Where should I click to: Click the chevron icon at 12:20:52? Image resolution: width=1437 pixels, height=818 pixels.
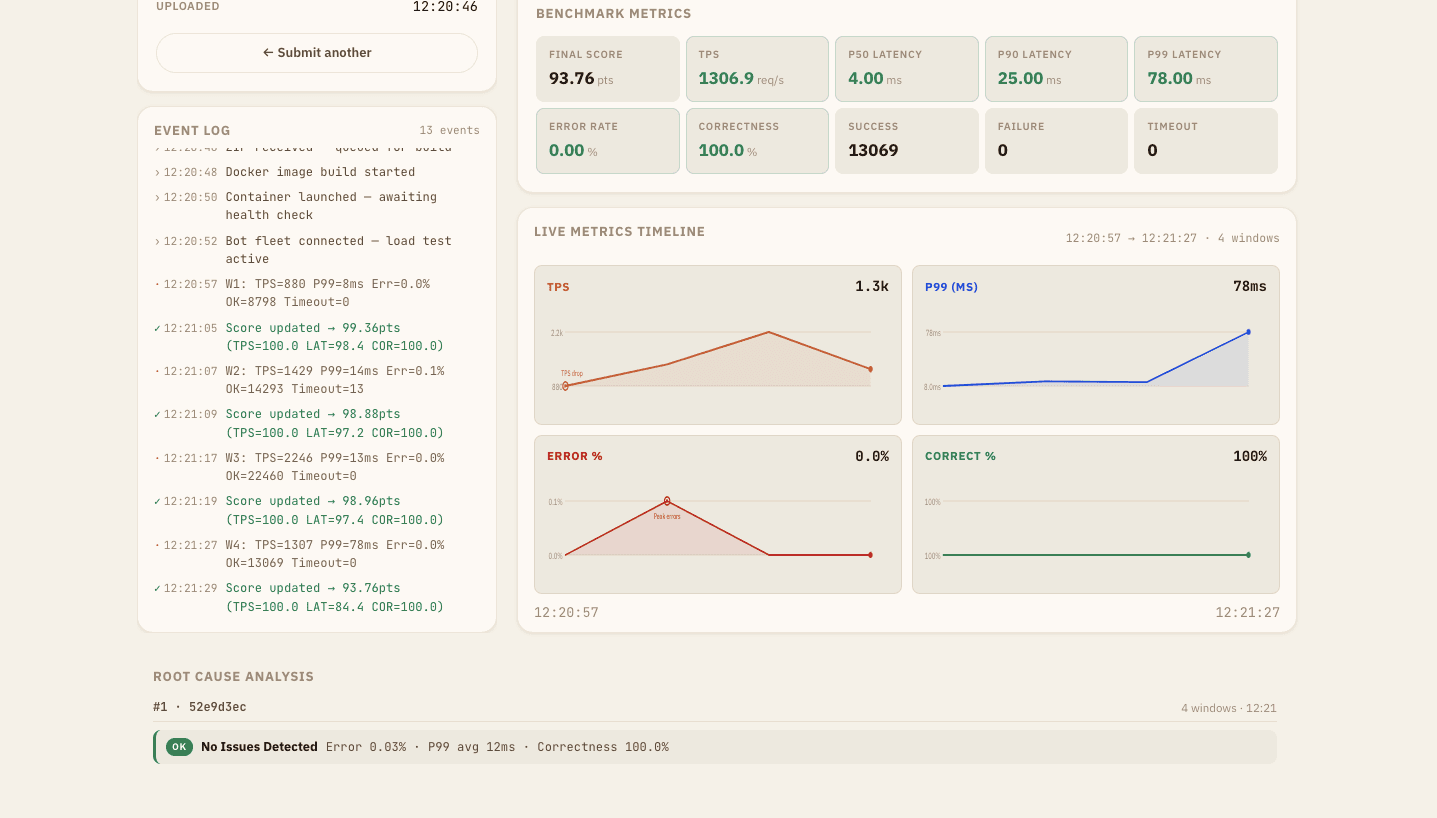point(157,241)
